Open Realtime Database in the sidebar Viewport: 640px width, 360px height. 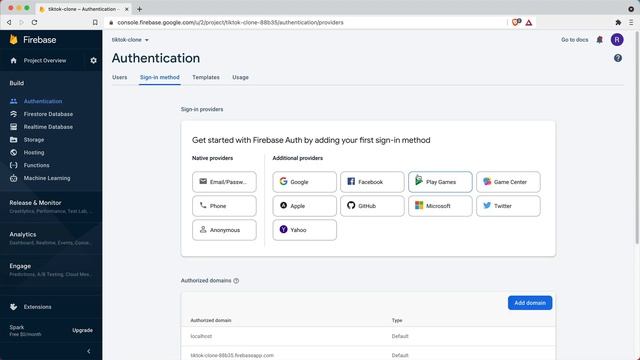[48, 127]
